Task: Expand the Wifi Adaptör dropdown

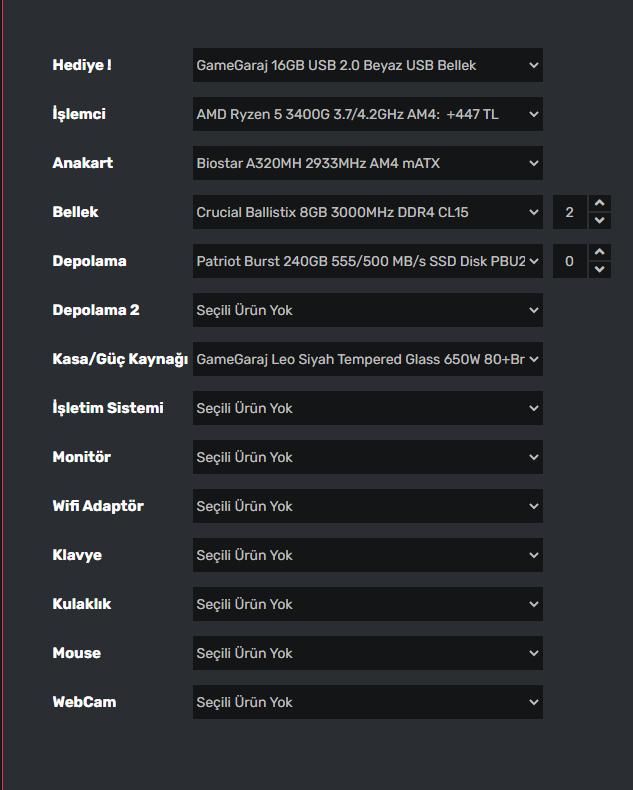Action: (367, 506)
